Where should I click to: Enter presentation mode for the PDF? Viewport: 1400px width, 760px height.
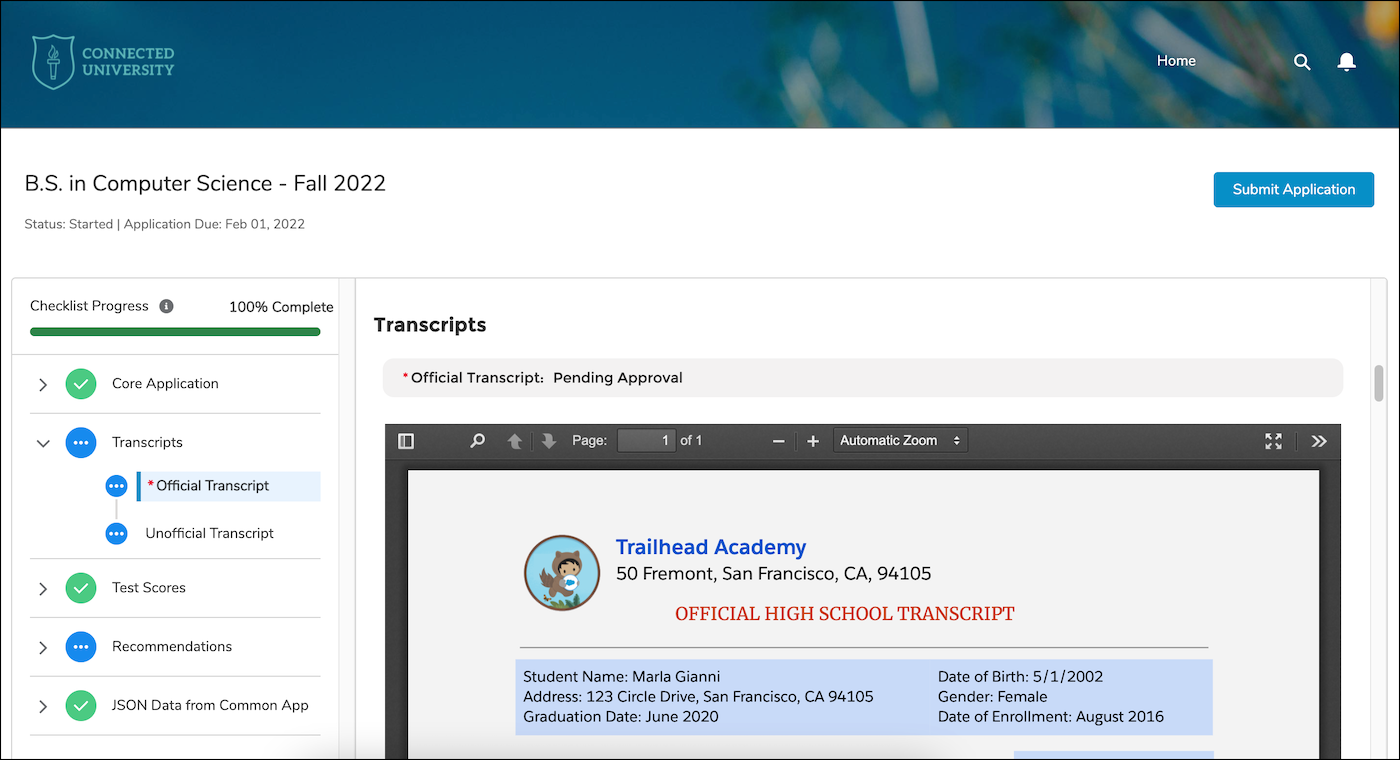coord(1273,440)
